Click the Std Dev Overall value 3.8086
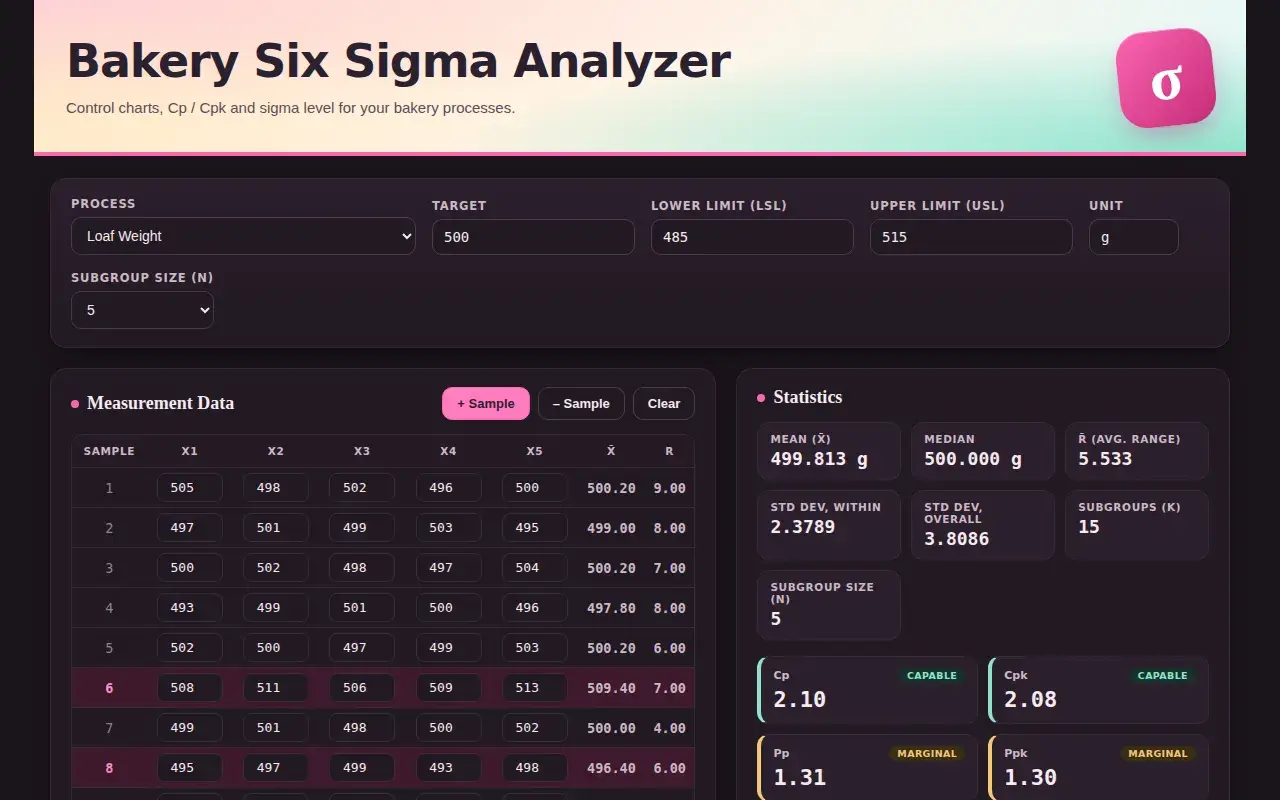1280x800 pixels. pos(957,539)
